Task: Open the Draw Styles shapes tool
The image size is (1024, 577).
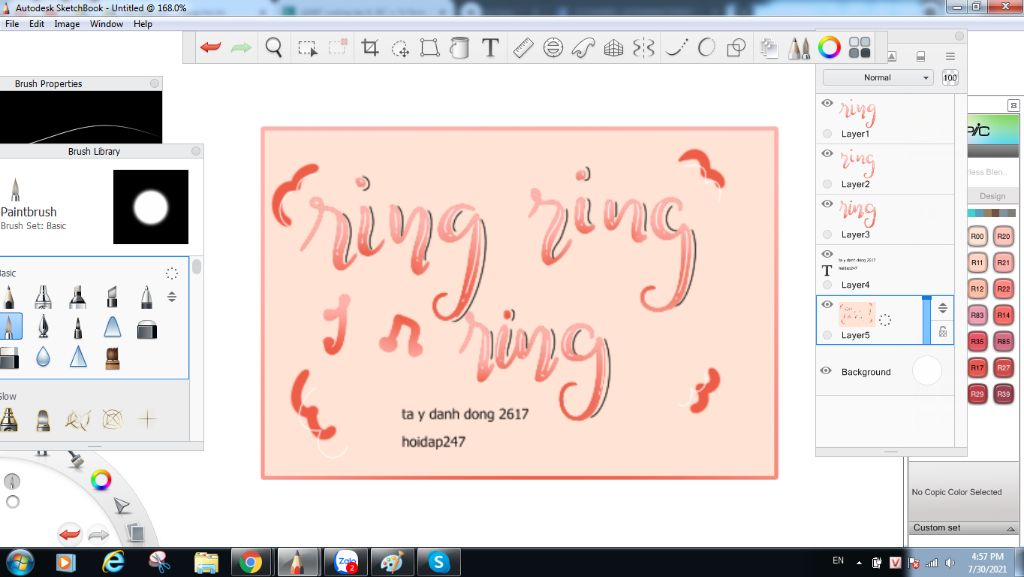Action: click(x=736, y=48)
